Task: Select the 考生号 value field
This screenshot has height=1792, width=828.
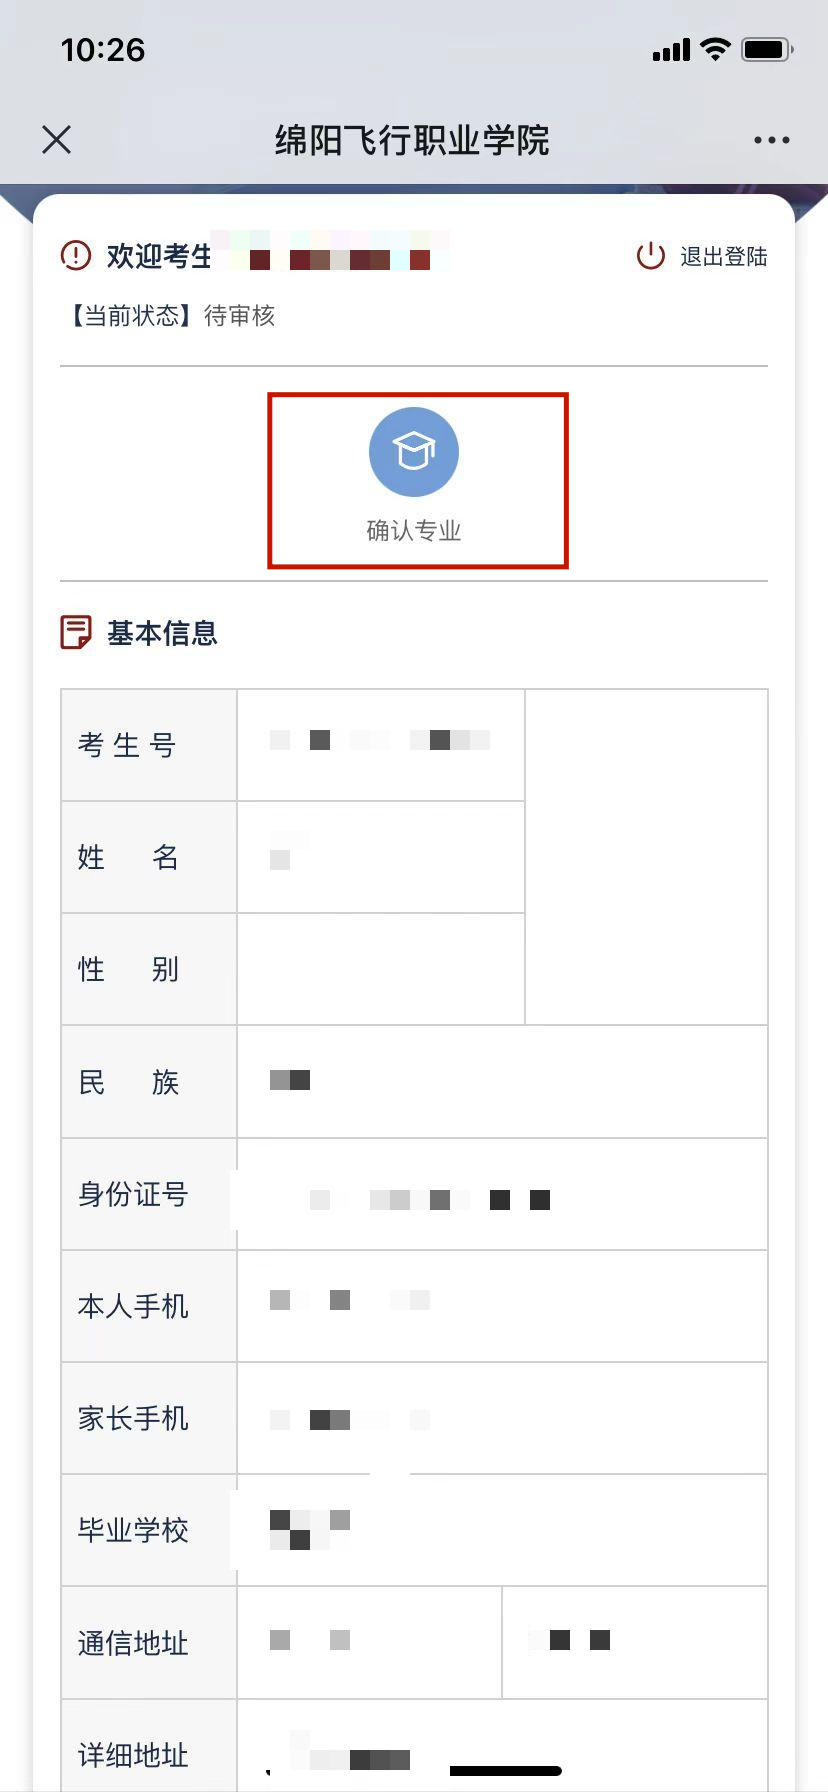Action: (x=380, y=744)
